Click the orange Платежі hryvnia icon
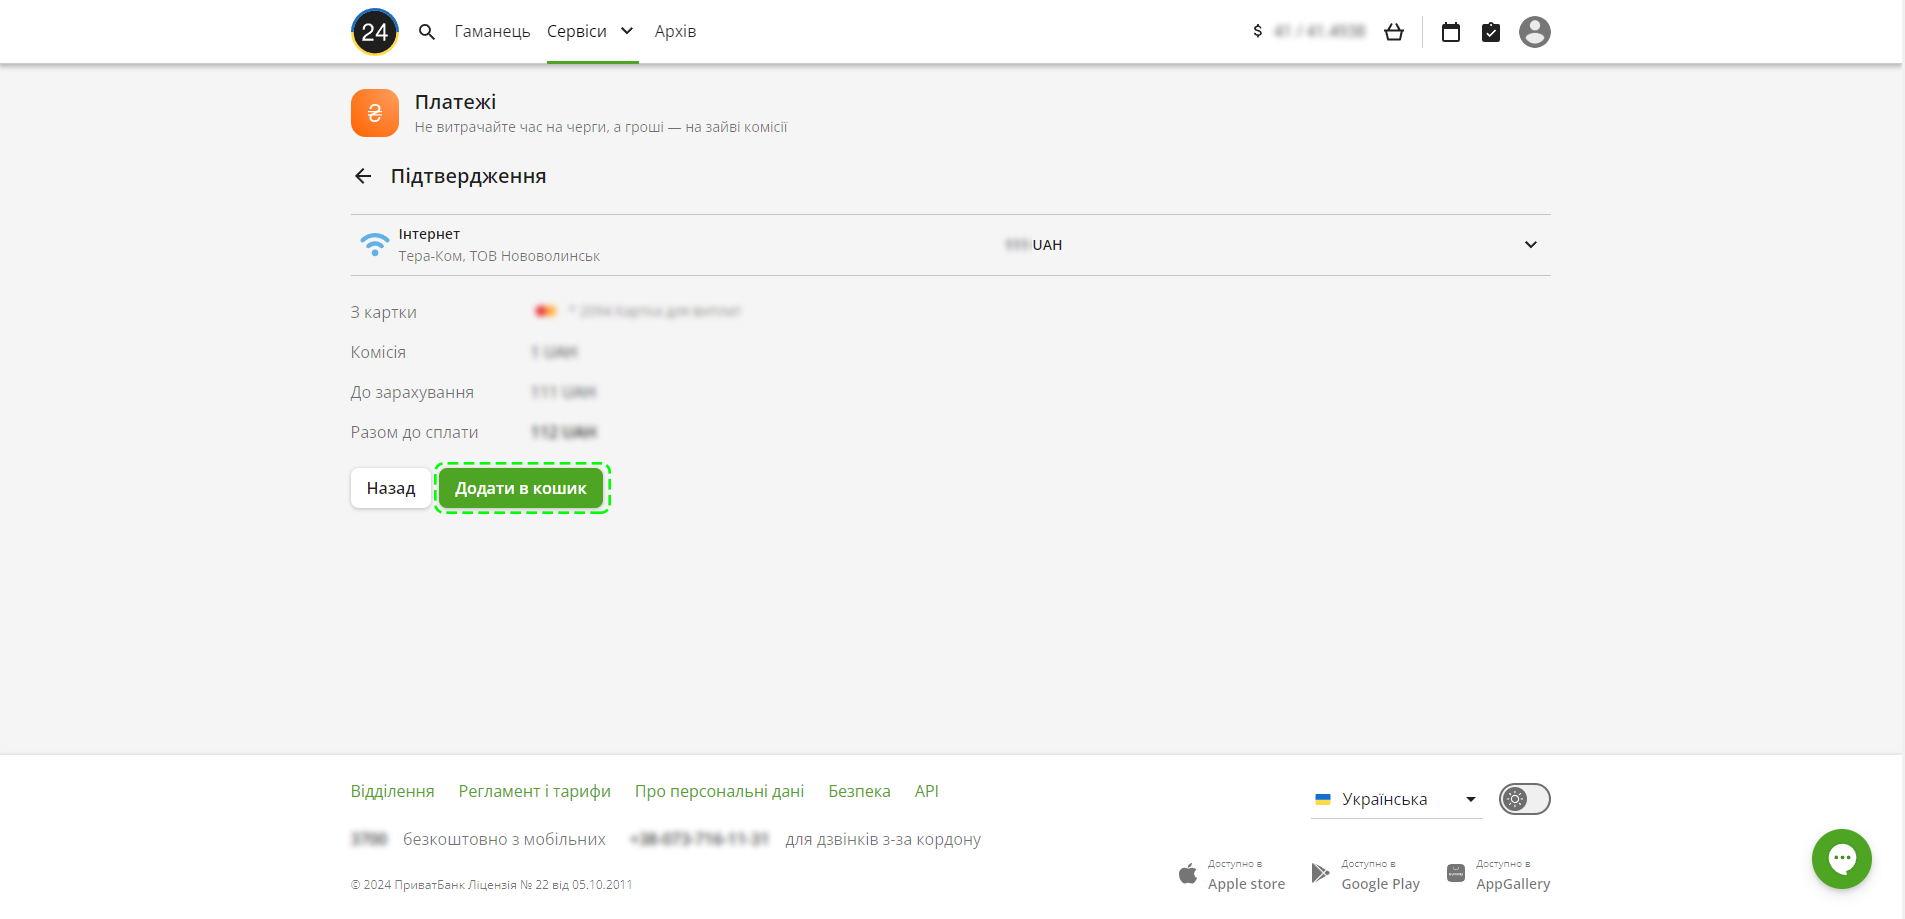Image resolution: width=1905 pixels, height=919 pixels. coord(375,113)
